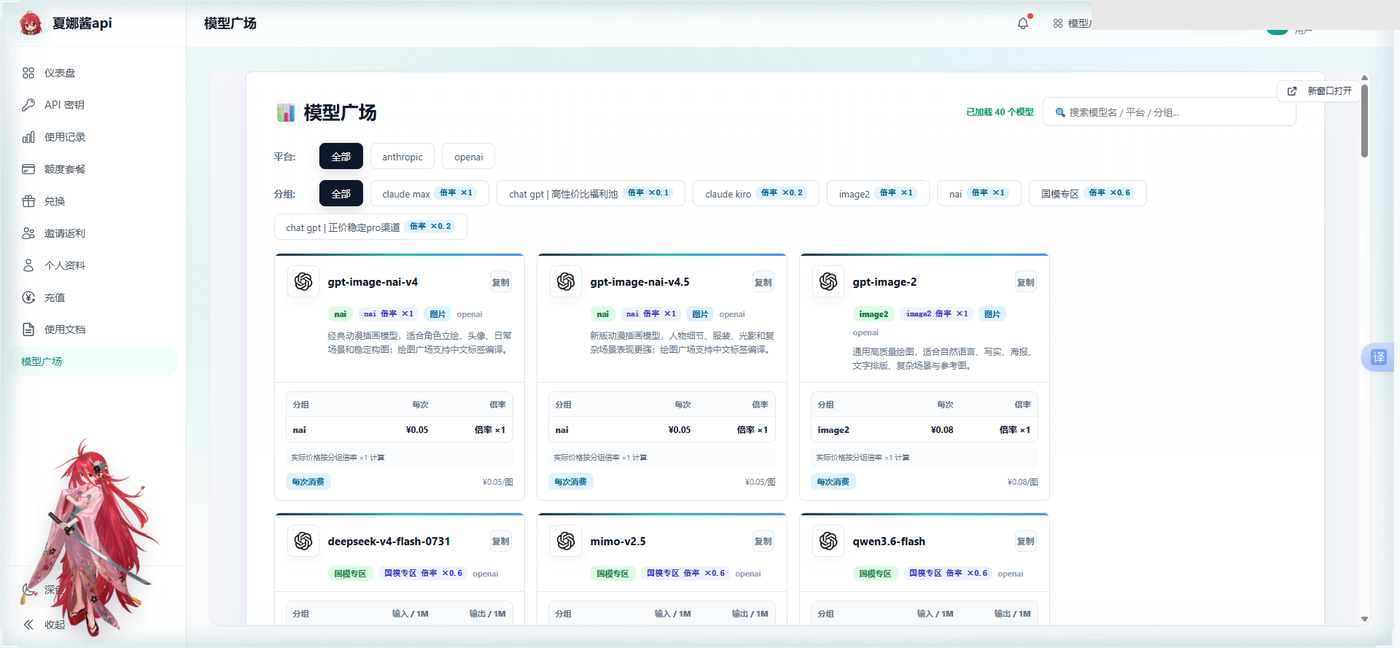The image size is (1400, 648).
Task: Click OpenAI logo on qwen3.6-flash card
Action: pyautogui.click(x=828, y=541)
